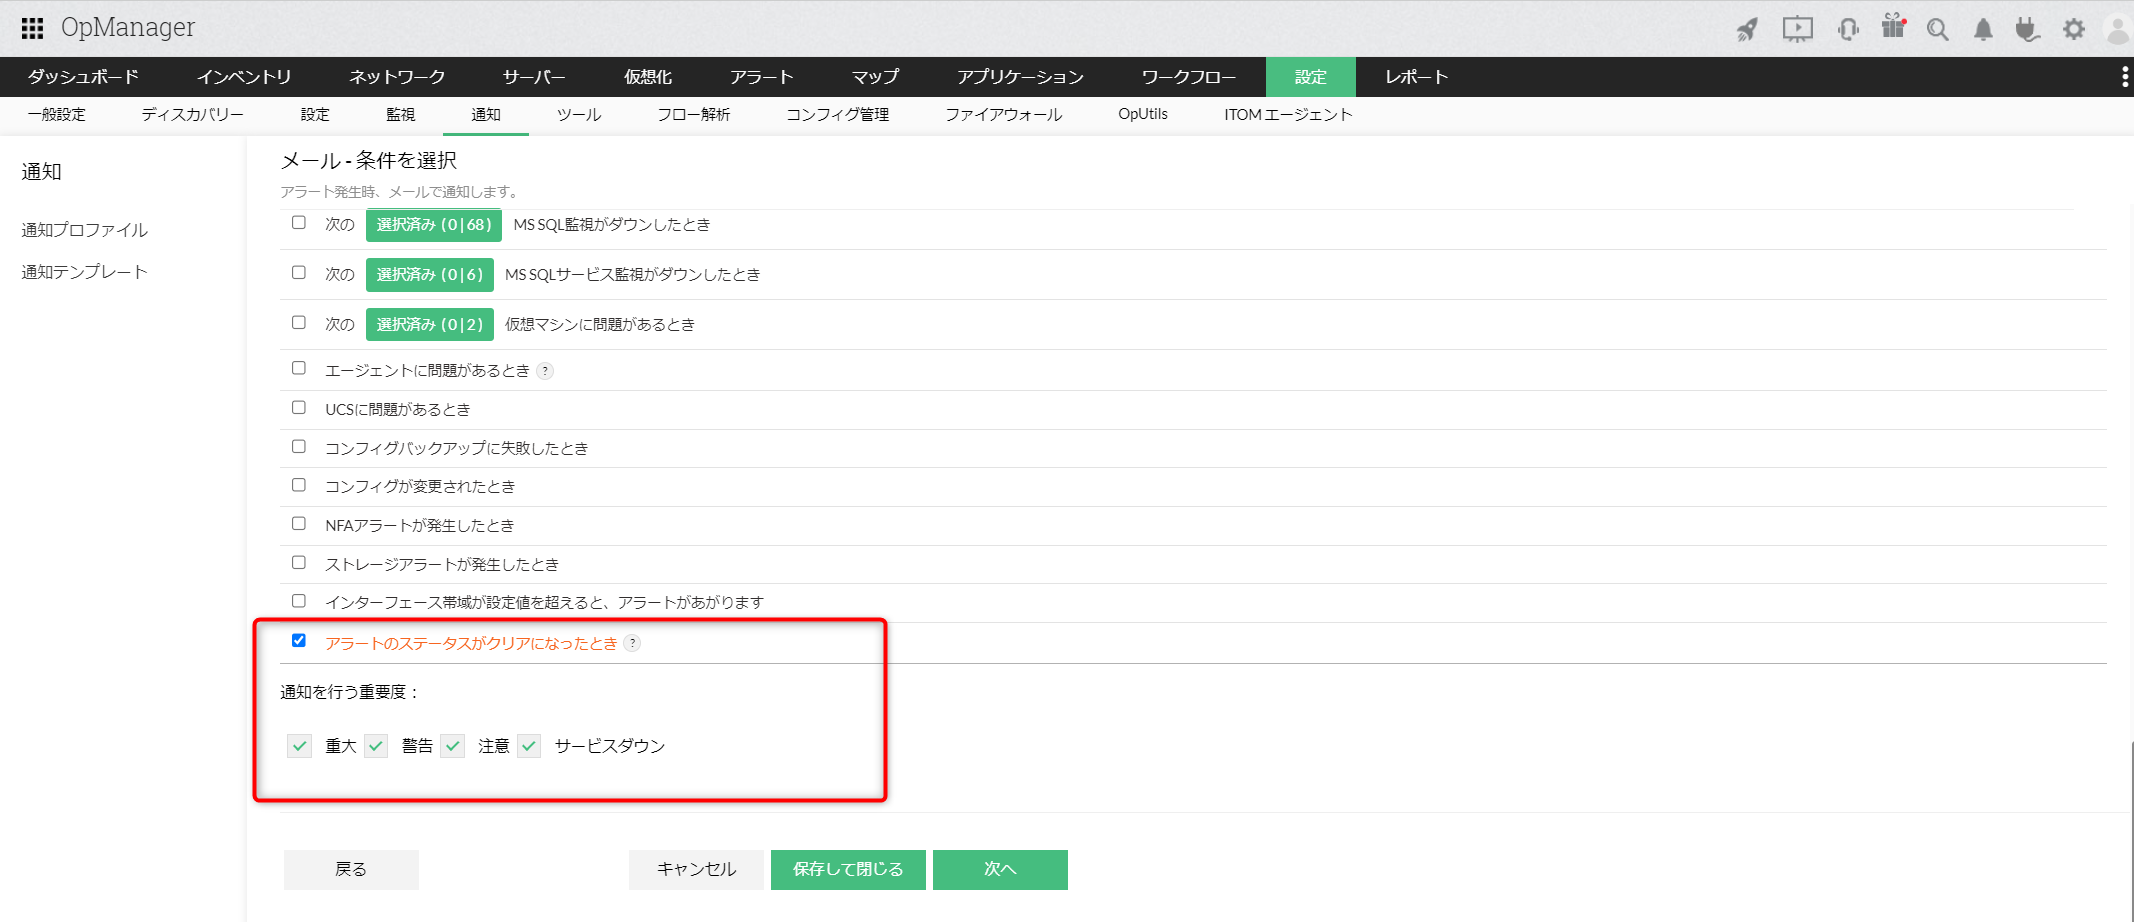
Task: Switch to the ファイアウォール sub-tab
Action: 1004,115
